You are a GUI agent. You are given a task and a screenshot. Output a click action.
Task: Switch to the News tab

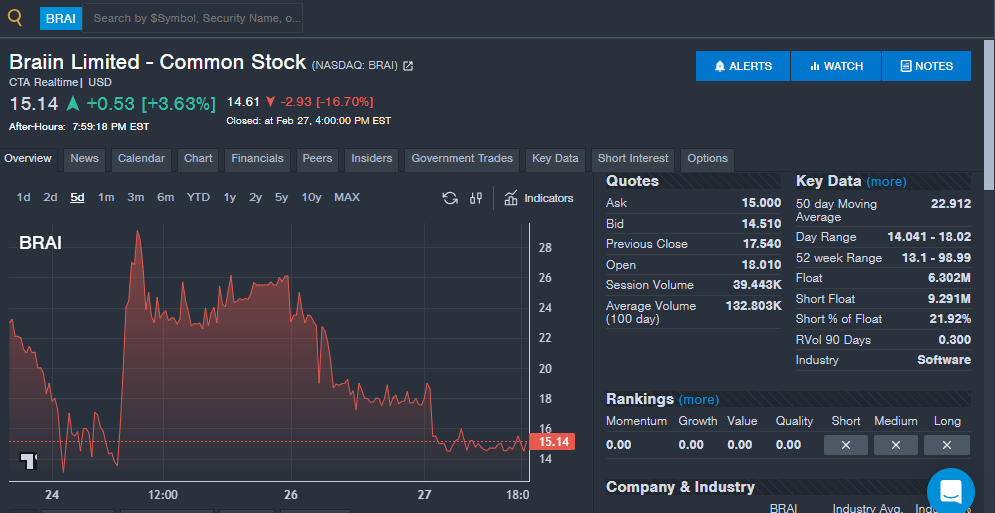click(x=84, y=159)
